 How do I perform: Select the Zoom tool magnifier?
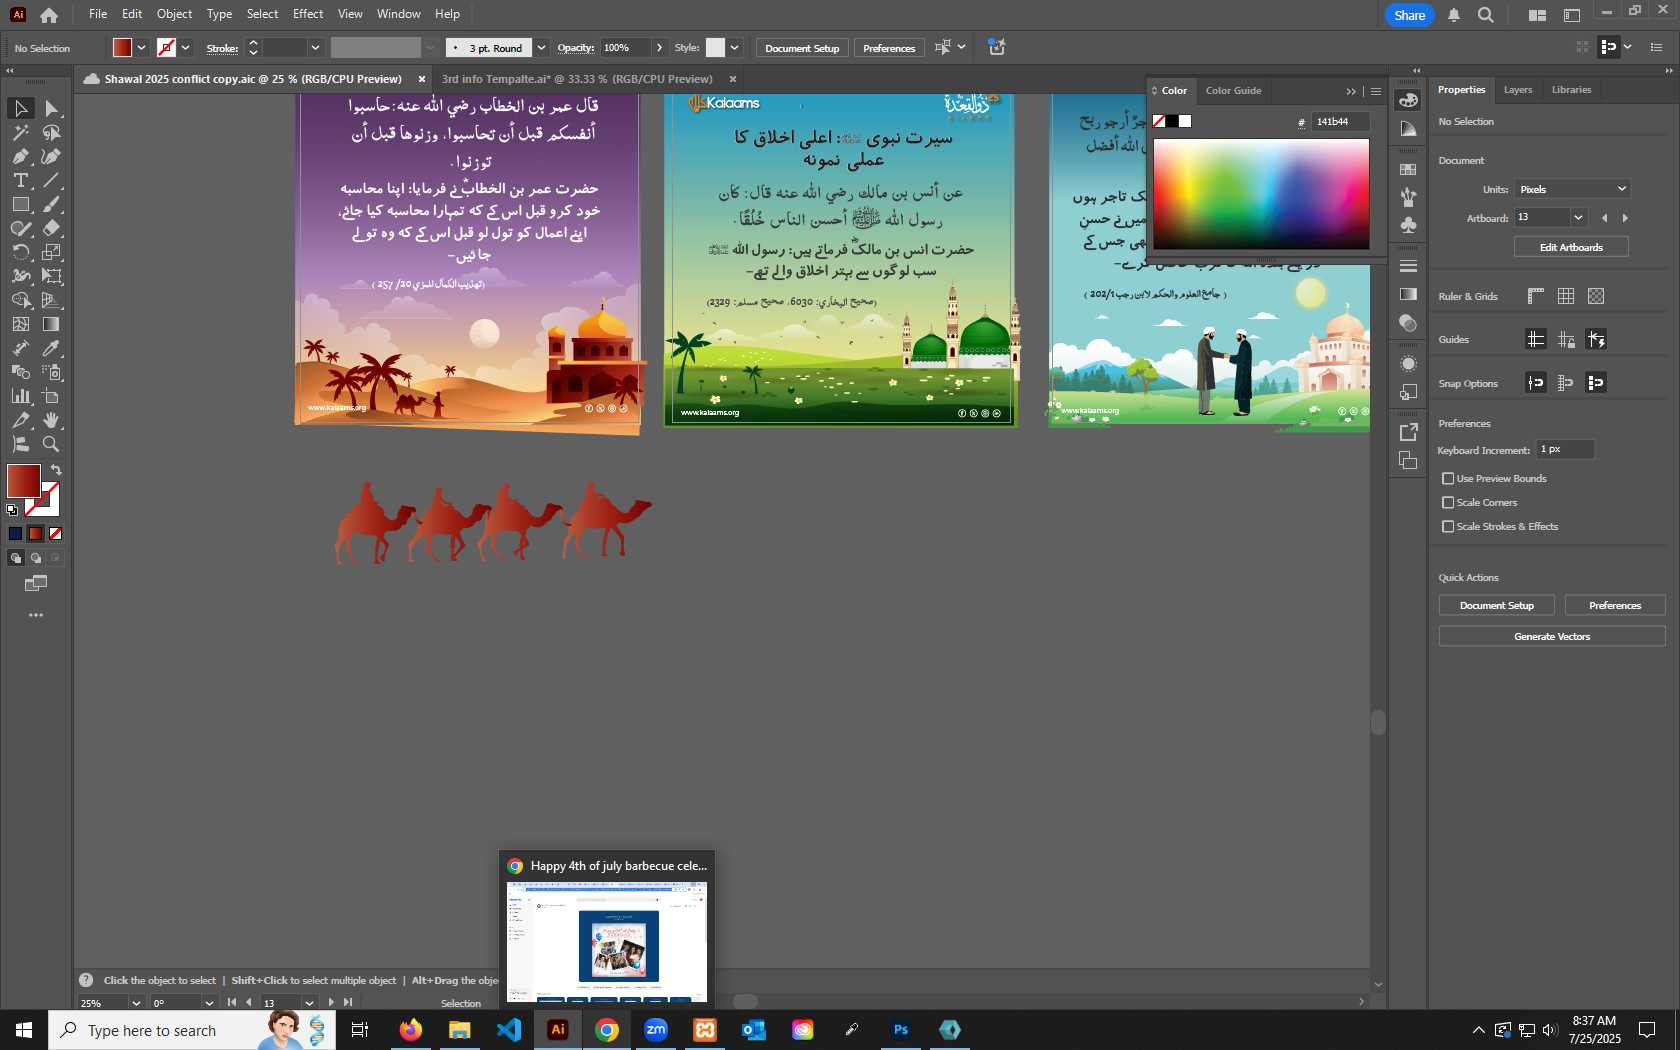[51, 444]
